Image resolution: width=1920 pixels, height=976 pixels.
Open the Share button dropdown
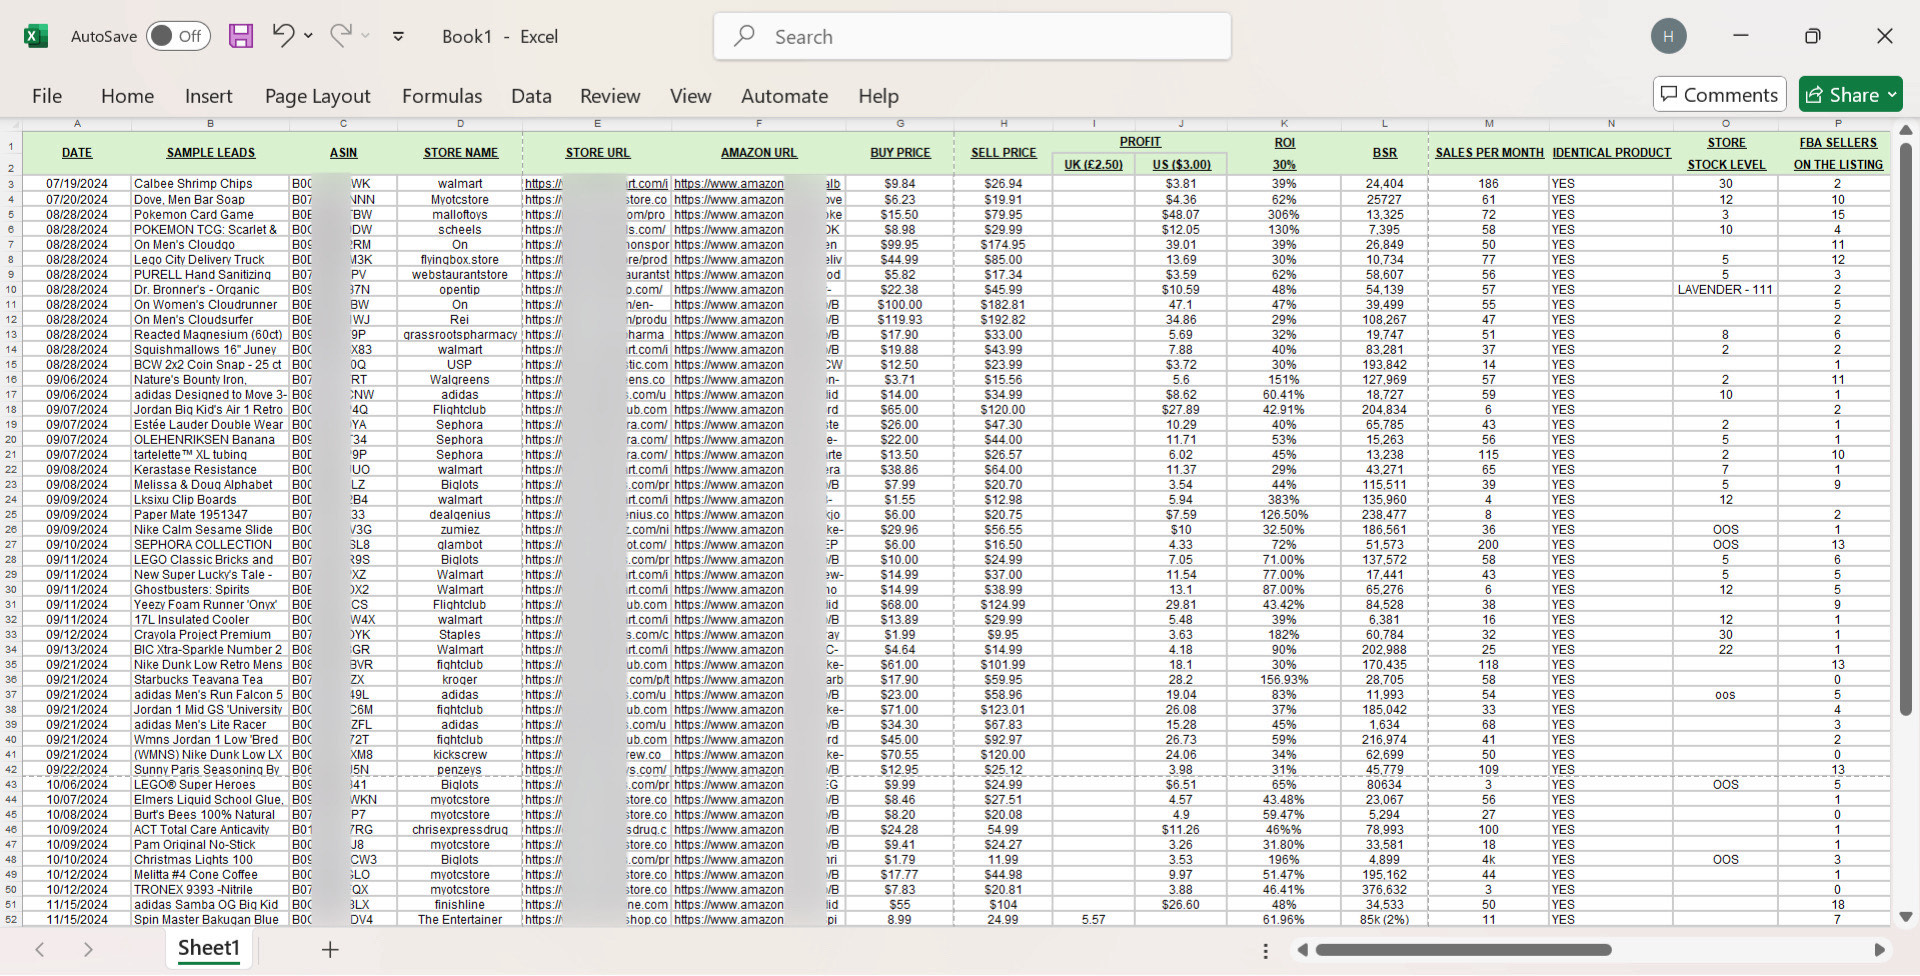pos(1892,95)
